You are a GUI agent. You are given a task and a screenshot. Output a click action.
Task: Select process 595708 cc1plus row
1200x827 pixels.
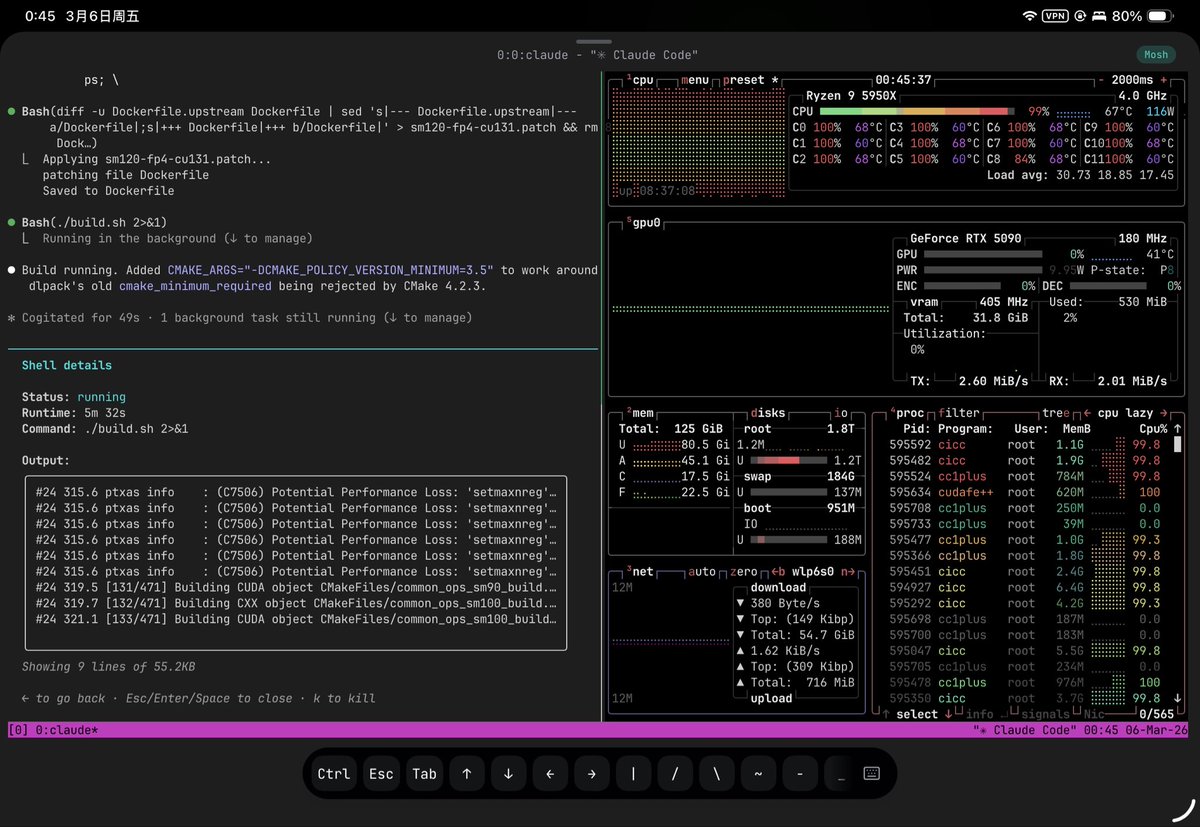coord(1024,508)
